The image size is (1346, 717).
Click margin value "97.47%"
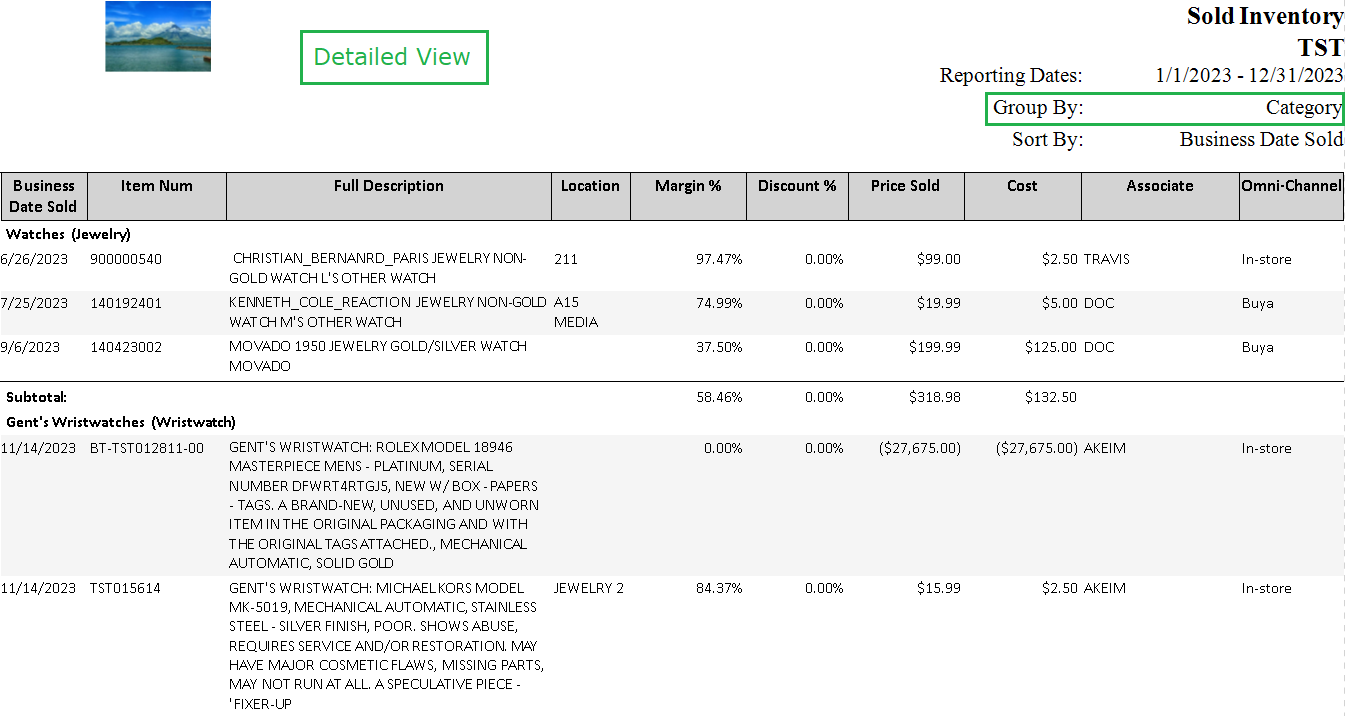pyautogui.click(x=719, y=259)
